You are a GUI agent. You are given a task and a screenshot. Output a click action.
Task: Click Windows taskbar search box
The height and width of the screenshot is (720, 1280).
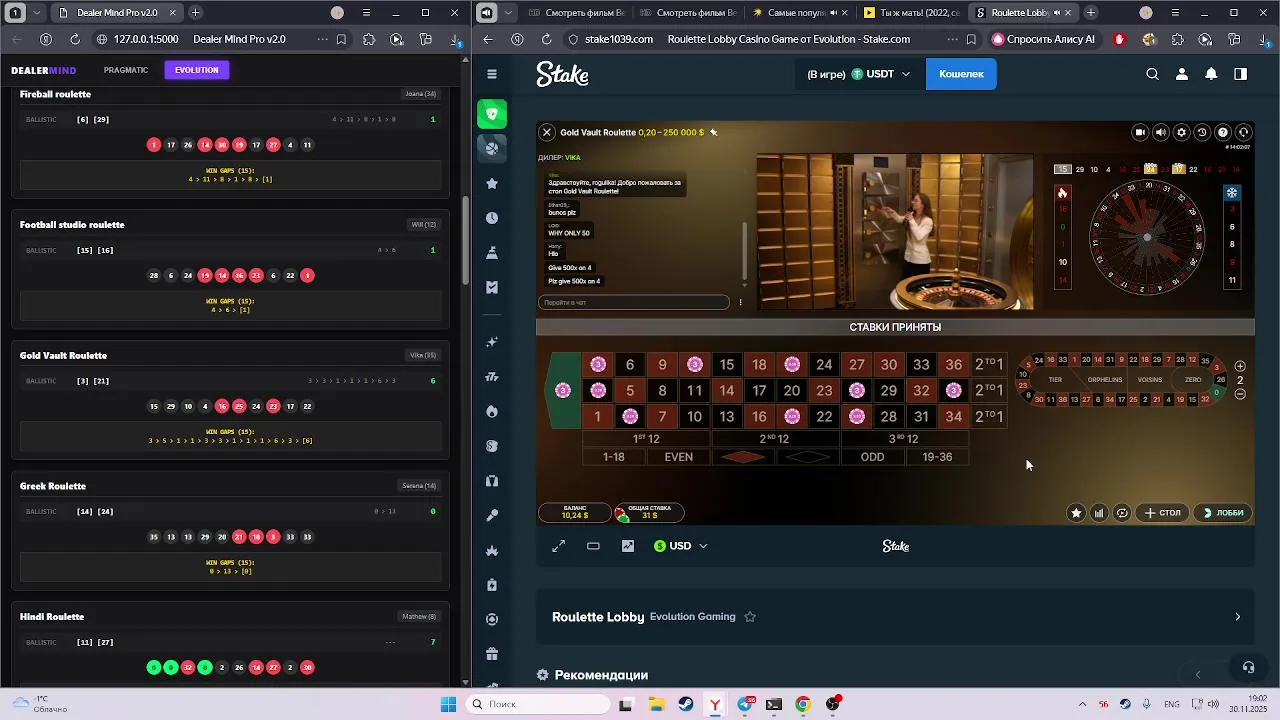(538, 704)
